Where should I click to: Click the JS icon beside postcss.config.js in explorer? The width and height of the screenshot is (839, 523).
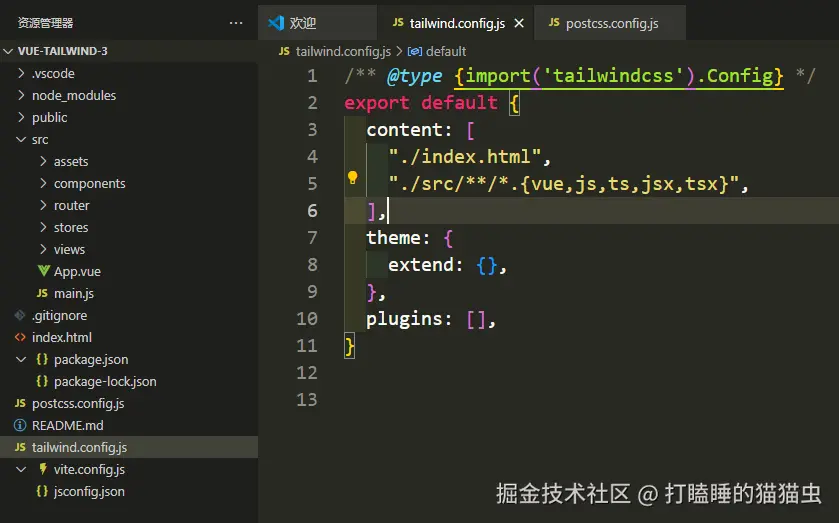point(20,403)
